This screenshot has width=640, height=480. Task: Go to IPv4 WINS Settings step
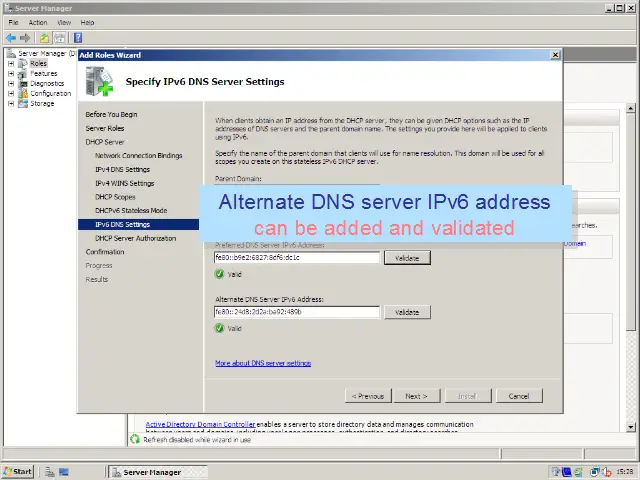pos(125,183)
